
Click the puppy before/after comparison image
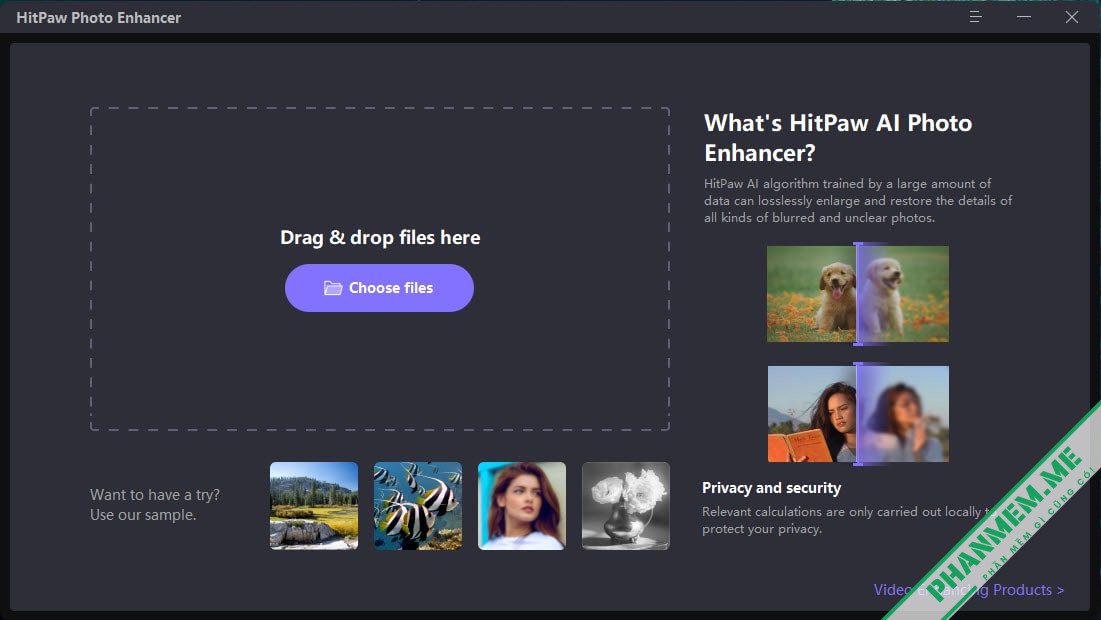coord(857,293)
